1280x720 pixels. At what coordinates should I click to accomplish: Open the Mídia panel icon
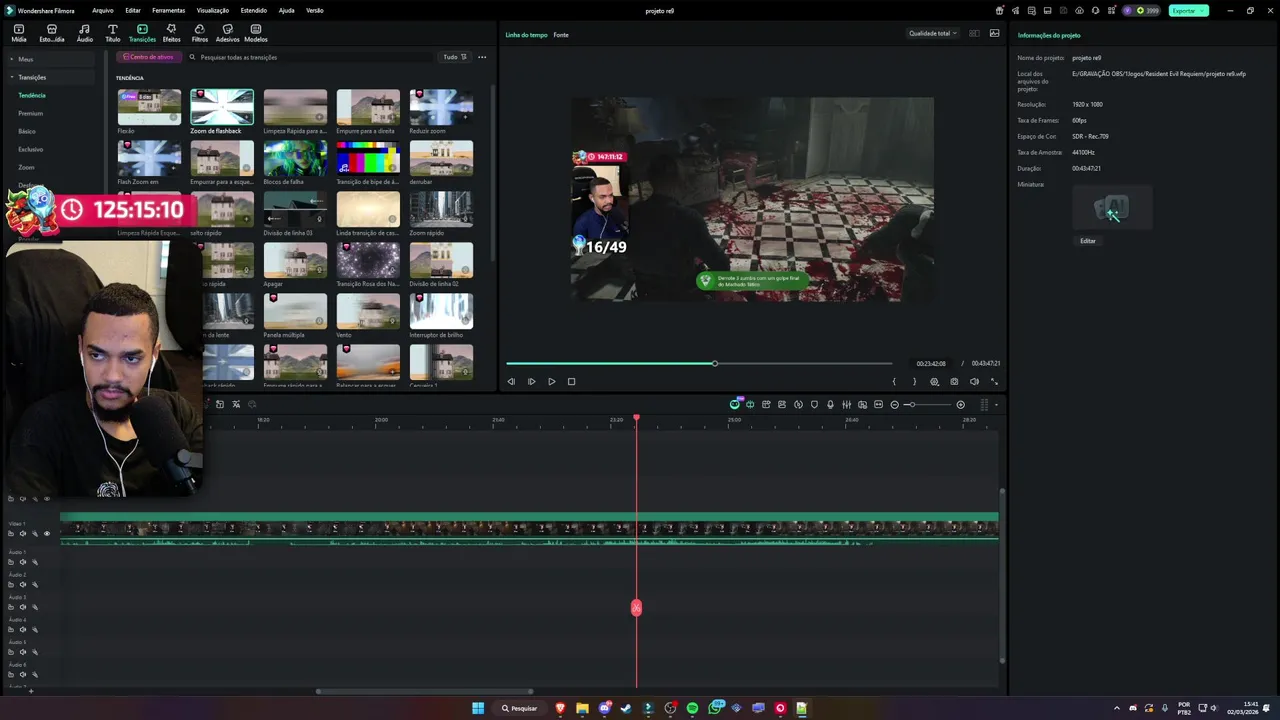(x=19, y=33)
